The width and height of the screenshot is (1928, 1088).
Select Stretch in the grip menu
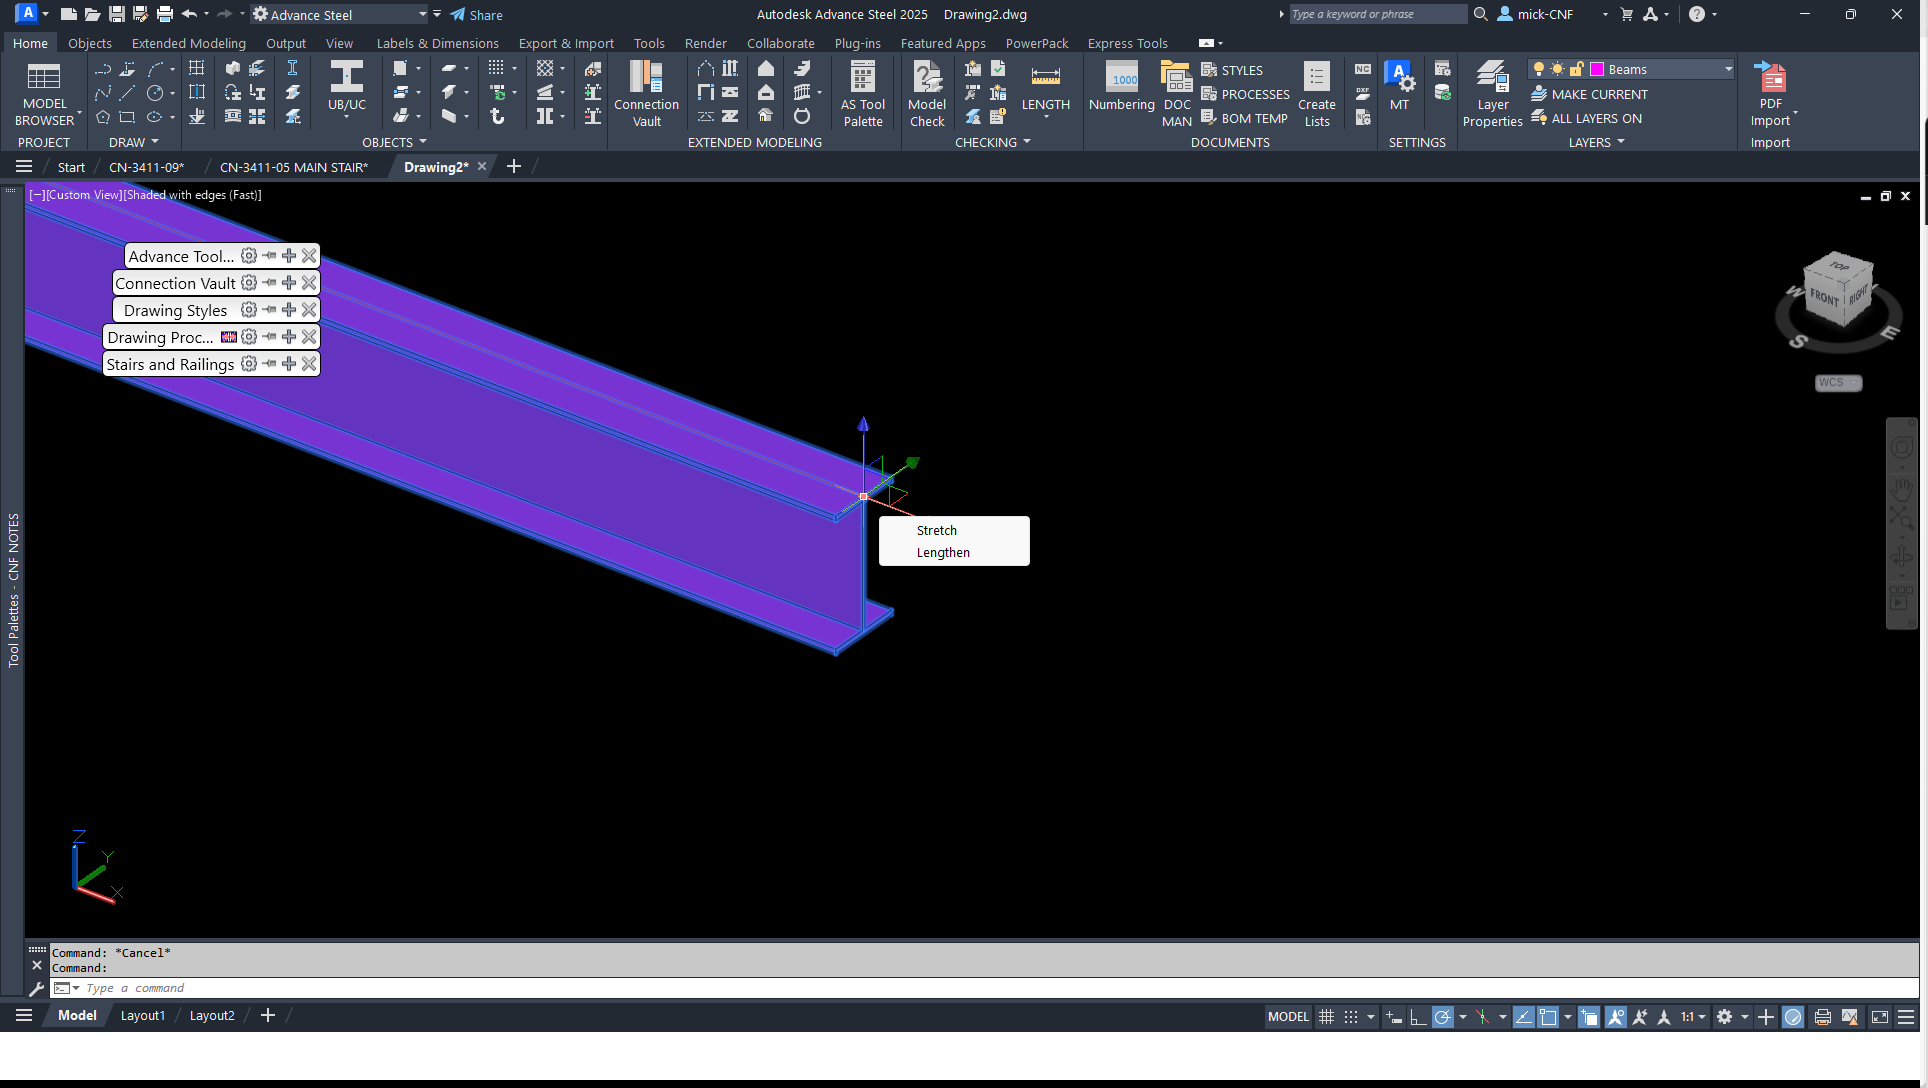[x=936, y=530]
